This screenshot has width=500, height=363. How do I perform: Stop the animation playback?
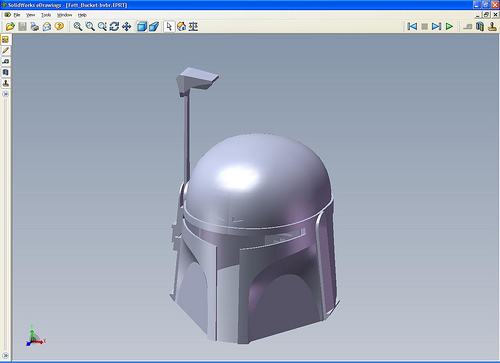click(x=424, y=26)
